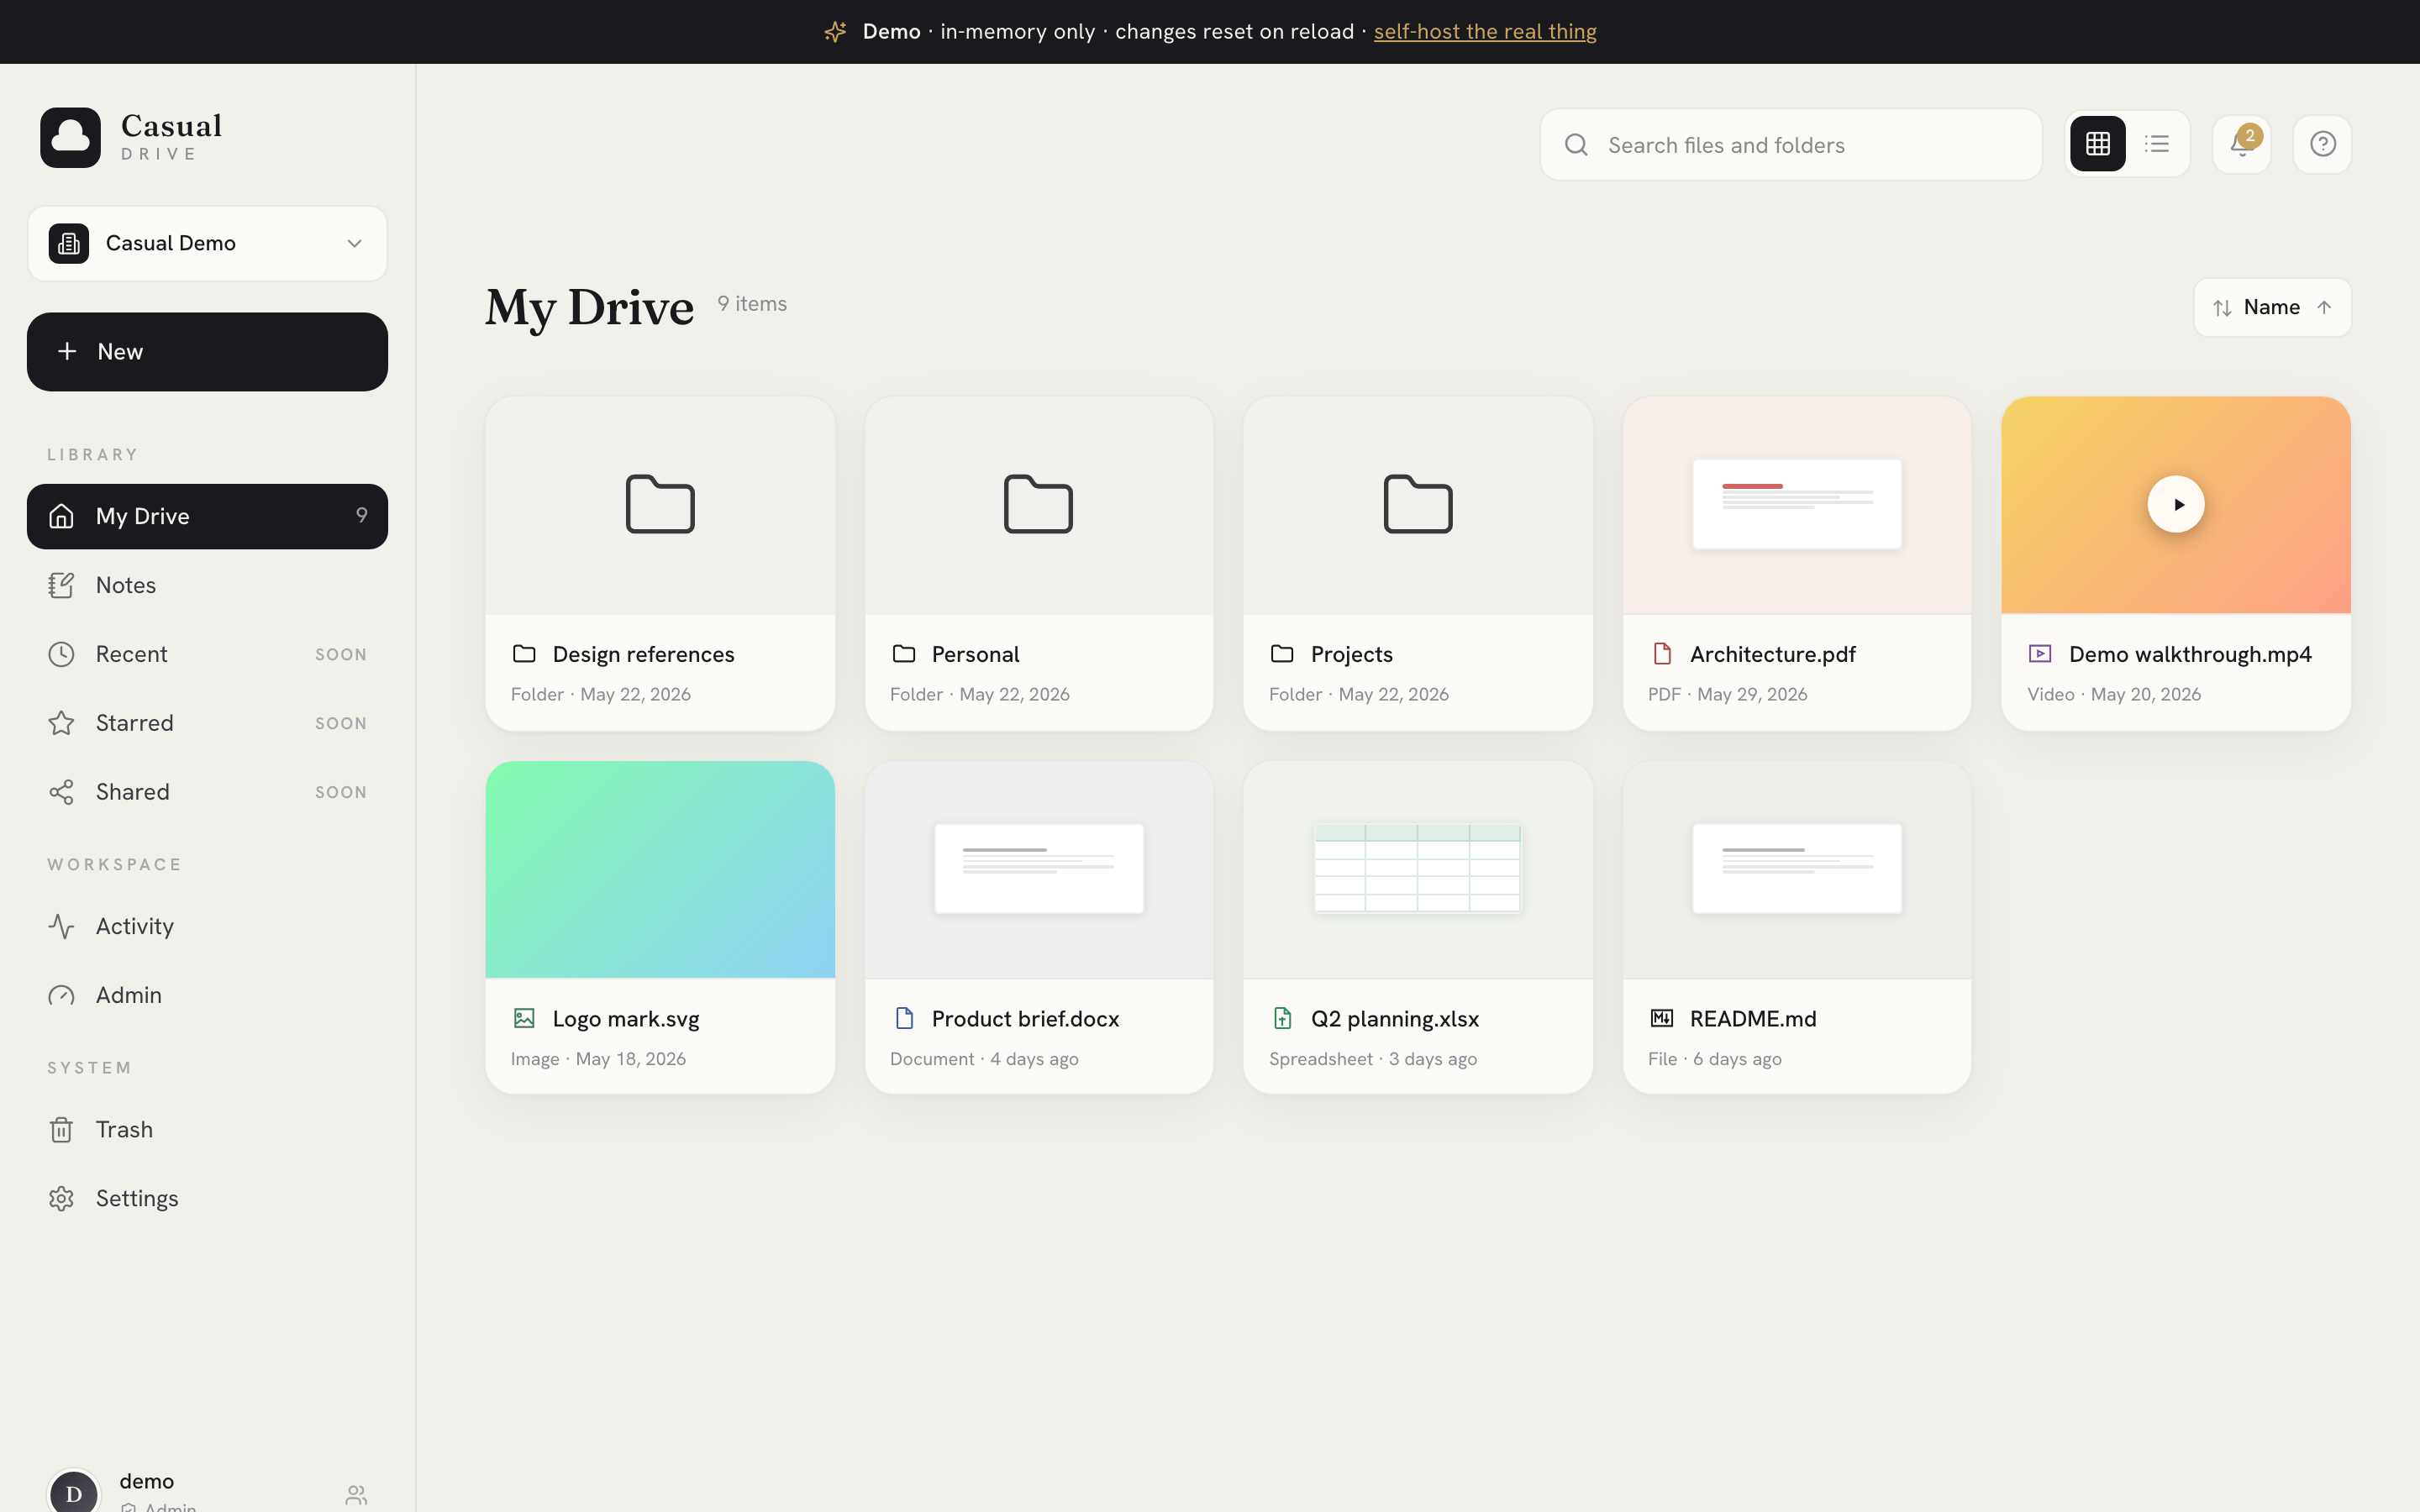2420x1512 pixels.
Task: Click the Projects folder name
Action: click(x=1351, y=654)
